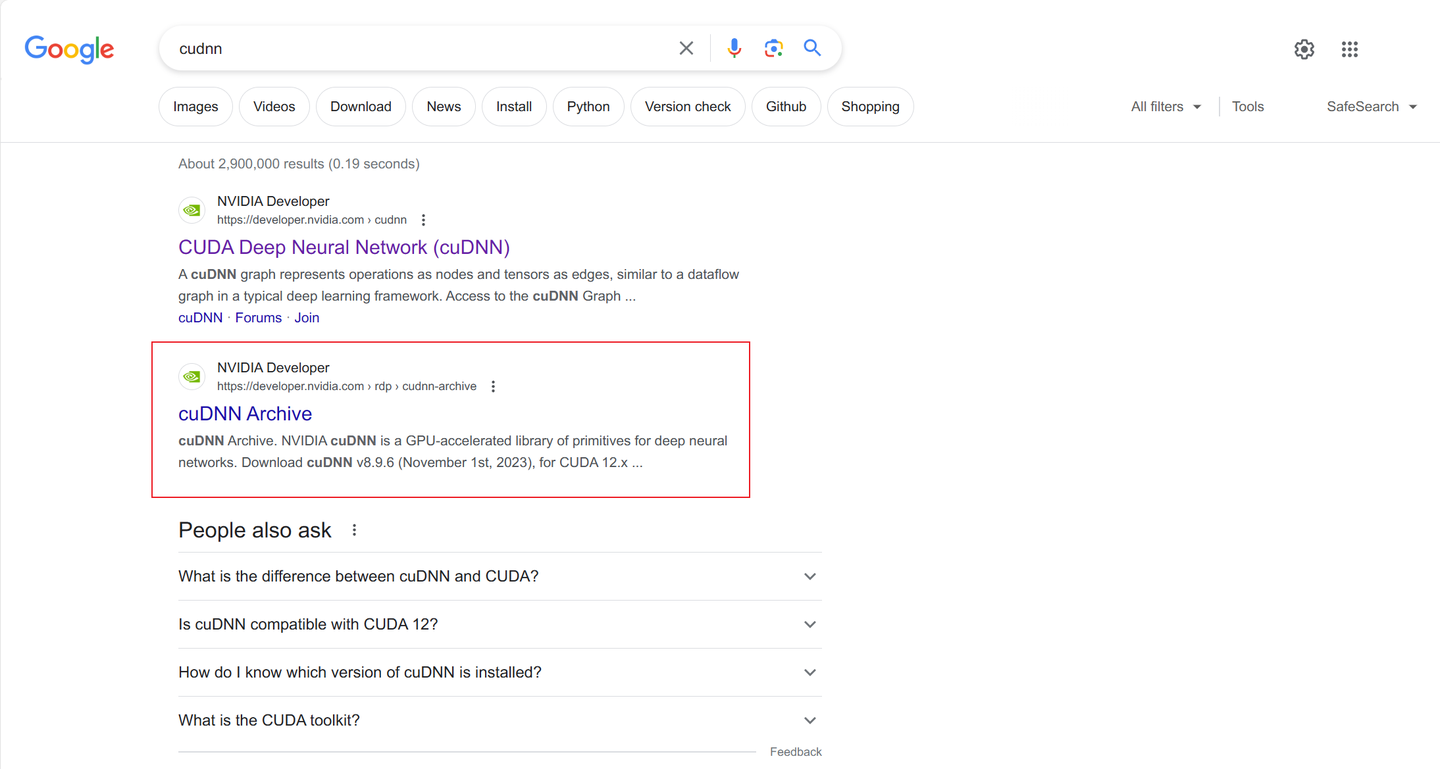The height and width of the screenshot is (769, 1440).
Task: Go to the Google homepage via the logo
Action: point(68,49)
